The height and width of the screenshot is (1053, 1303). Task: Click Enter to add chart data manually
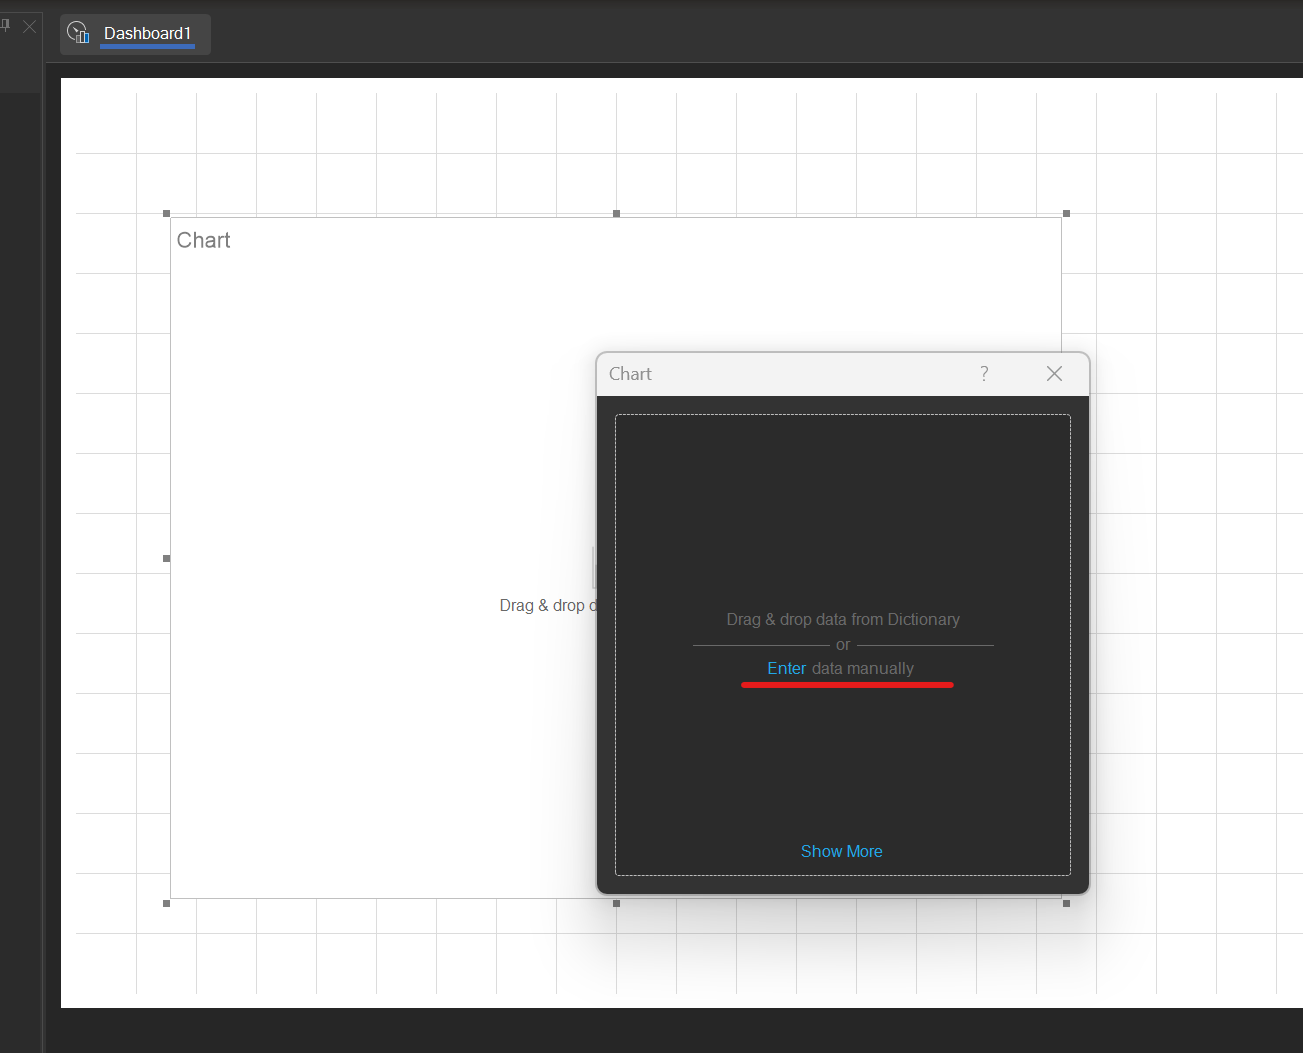(x=787, y=668)
